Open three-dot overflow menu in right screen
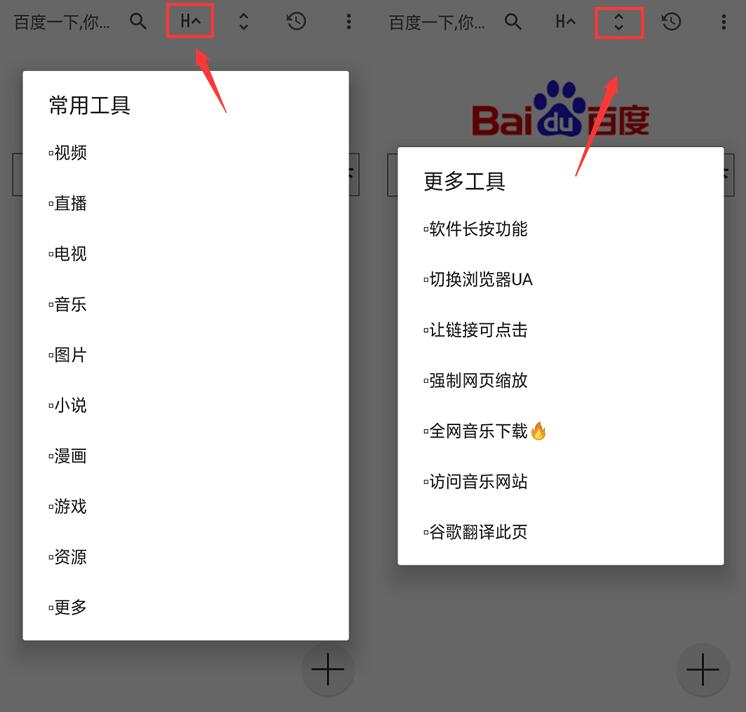This screenshot has width=746, height=712. click(724, 21)
